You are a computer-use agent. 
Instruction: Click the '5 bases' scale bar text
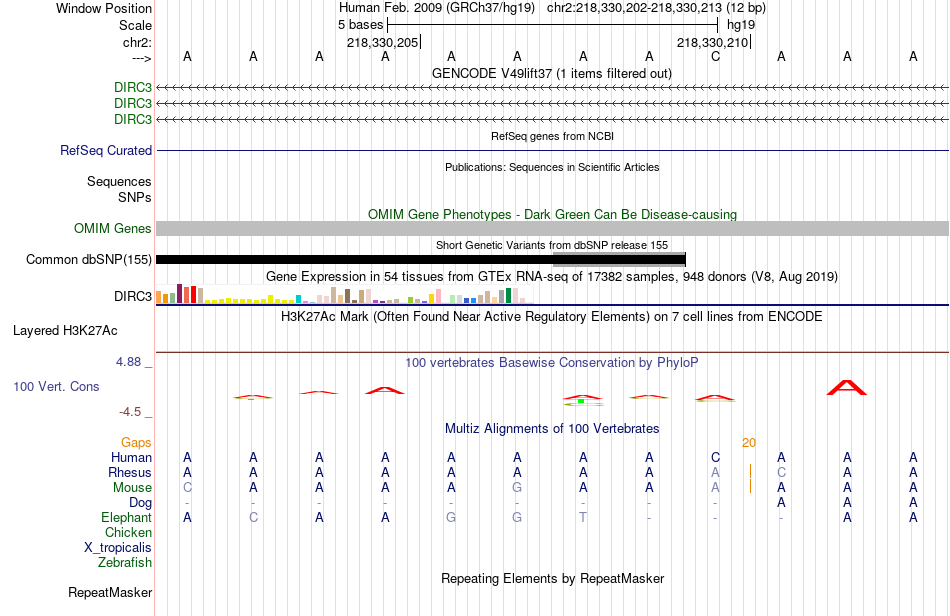360,25
